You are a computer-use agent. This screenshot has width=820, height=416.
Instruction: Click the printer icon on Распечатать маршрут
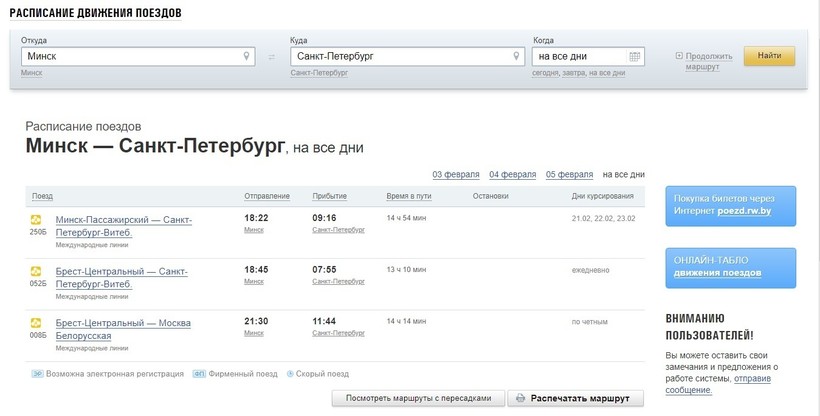point(519,398)
